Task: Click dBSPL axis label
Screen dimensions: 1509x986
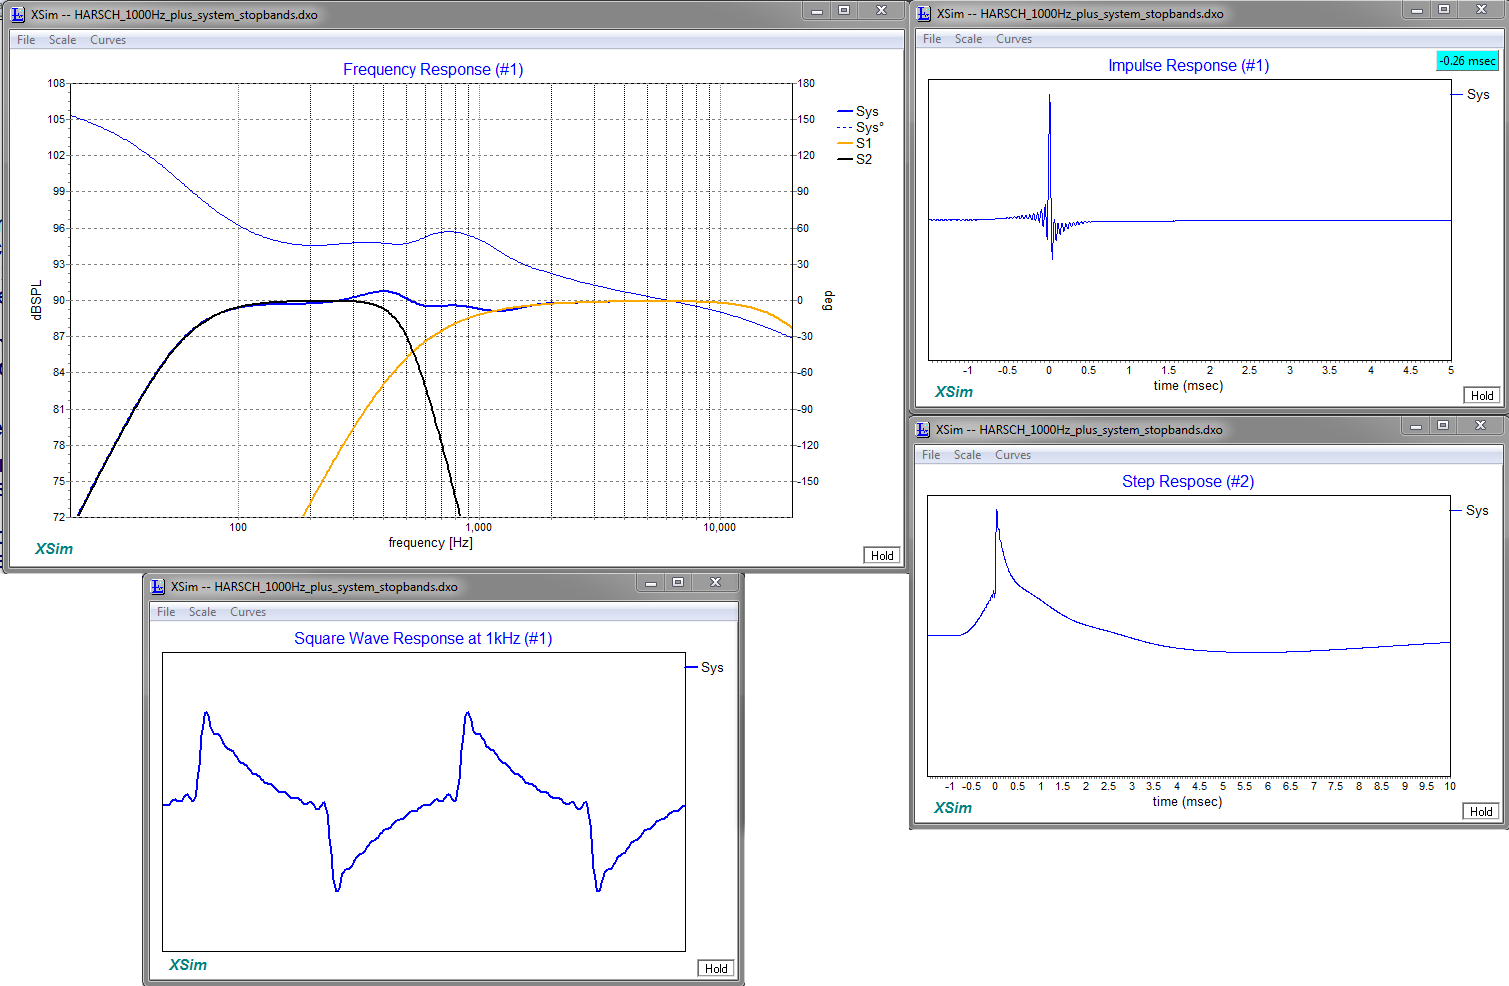Action: point(37,300)
